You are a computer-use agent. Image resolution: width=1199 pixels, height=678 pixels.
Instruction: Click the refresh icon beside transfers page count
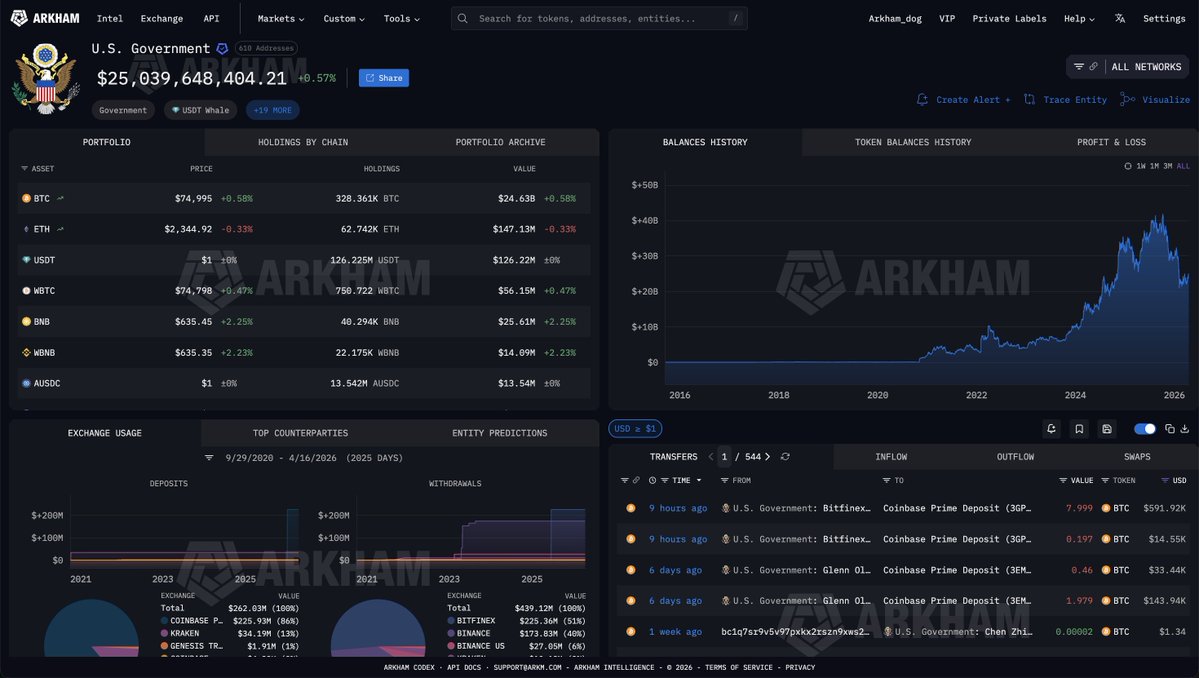pyautogui.click(x=785, y=456)
